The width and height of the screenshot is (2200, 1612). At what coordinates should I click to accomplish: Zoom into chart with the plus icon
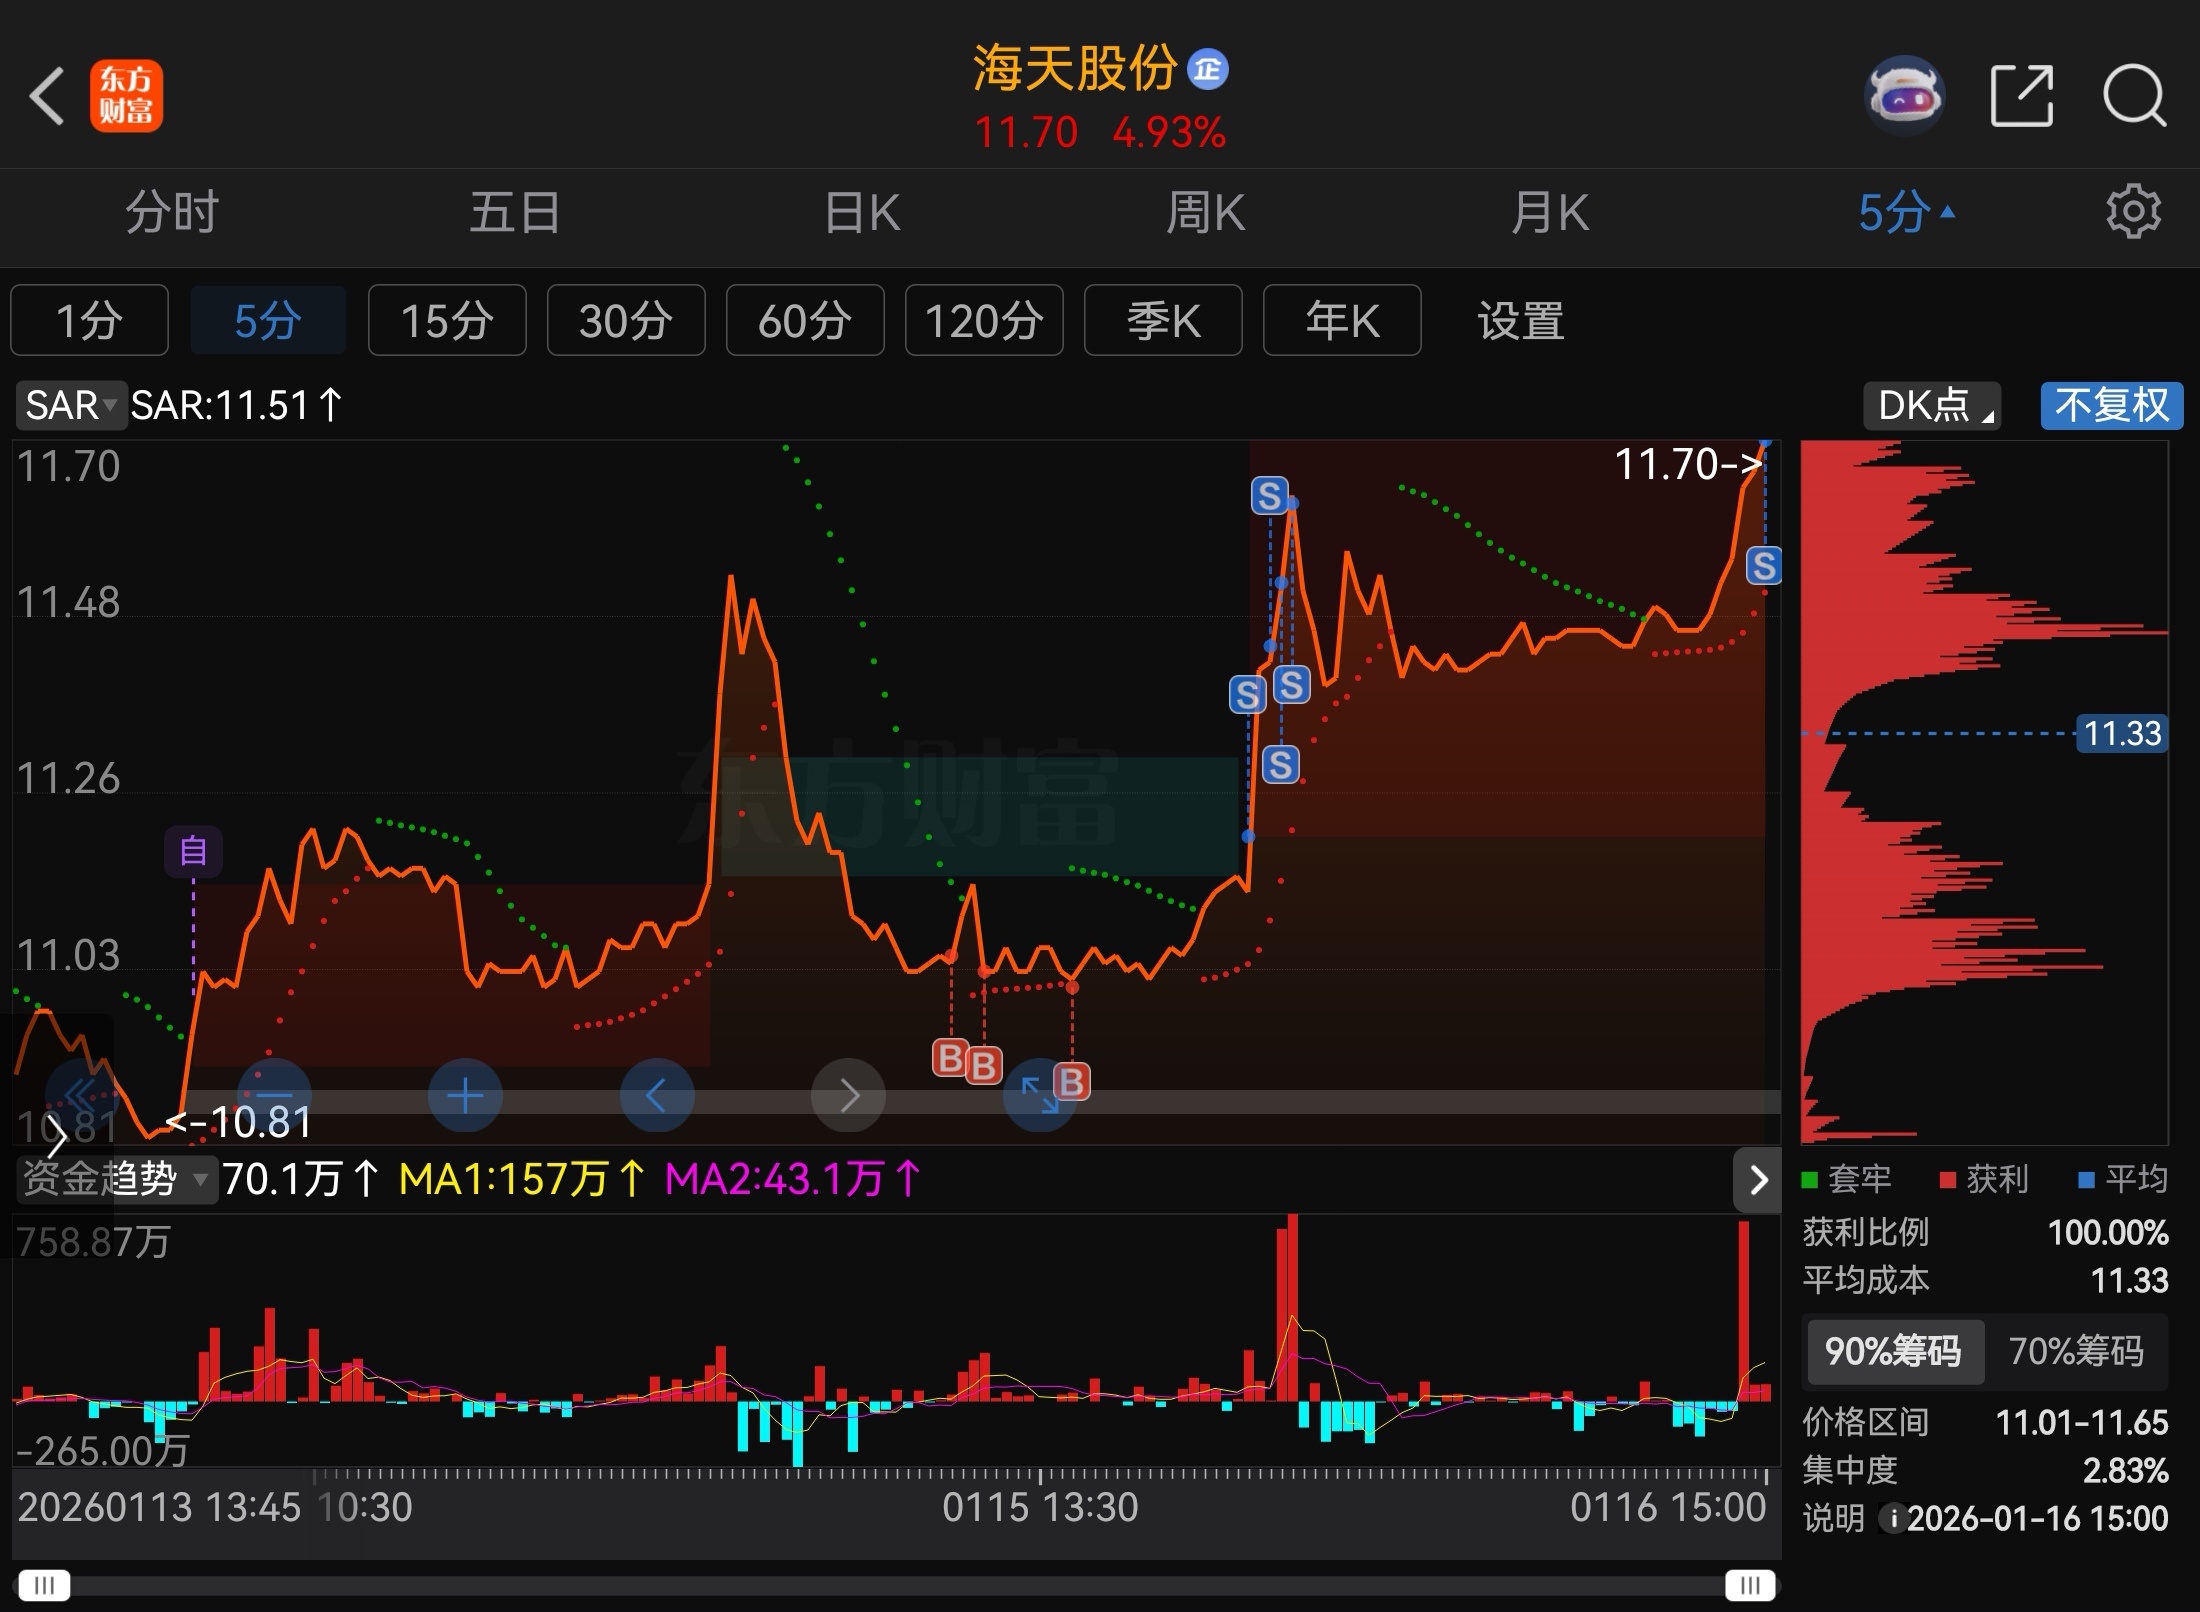[x=465, y=1095]
